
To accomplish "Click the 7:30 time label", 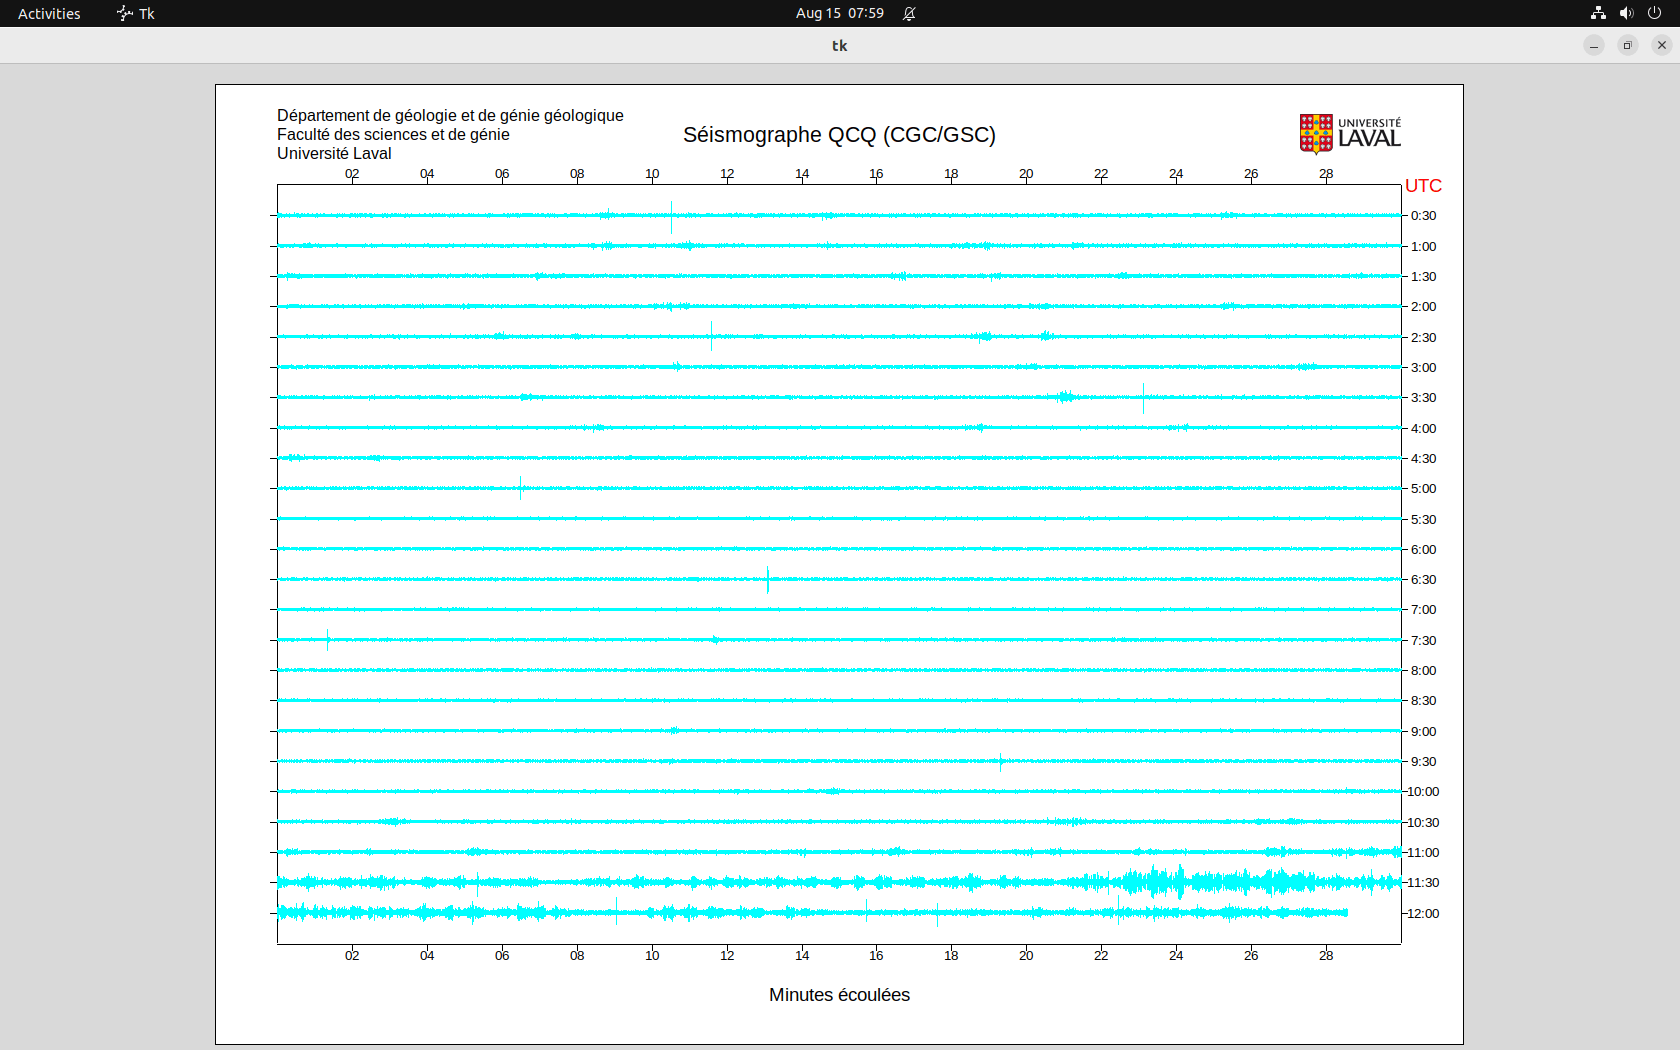I will (x=1423, y=641).
